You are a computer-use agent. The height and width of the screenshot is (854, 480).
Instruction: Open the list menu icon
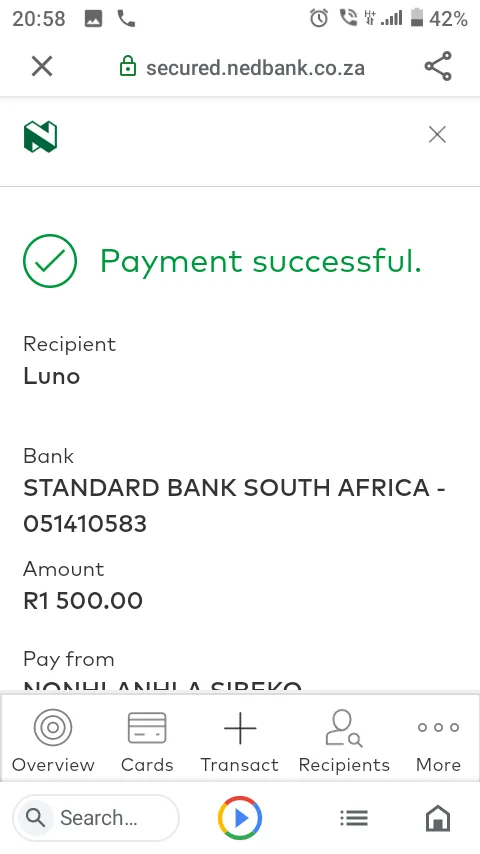[x=354, y=818]
